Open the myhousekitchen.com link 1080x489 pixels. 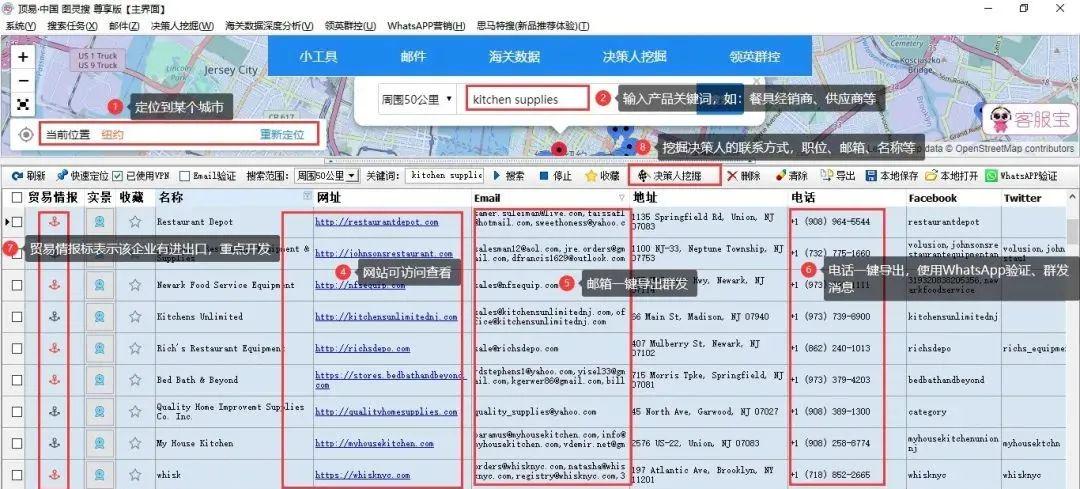[x=375, y=444]
